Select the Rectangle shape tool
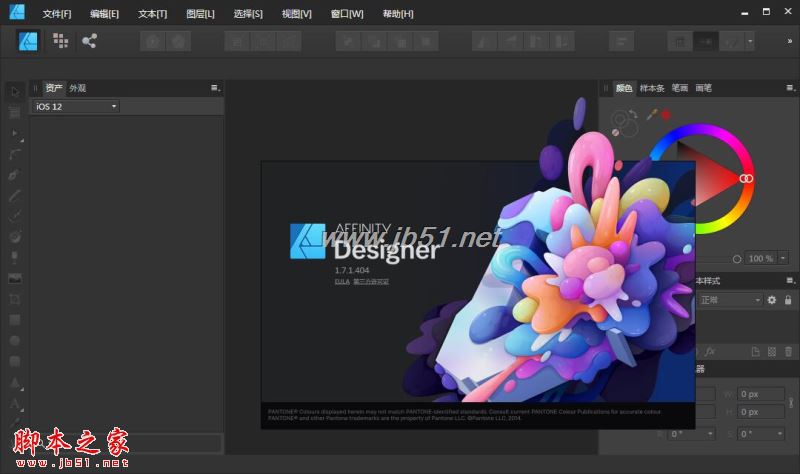Screen dimensions: 800x474 click(x=15, y=320)
